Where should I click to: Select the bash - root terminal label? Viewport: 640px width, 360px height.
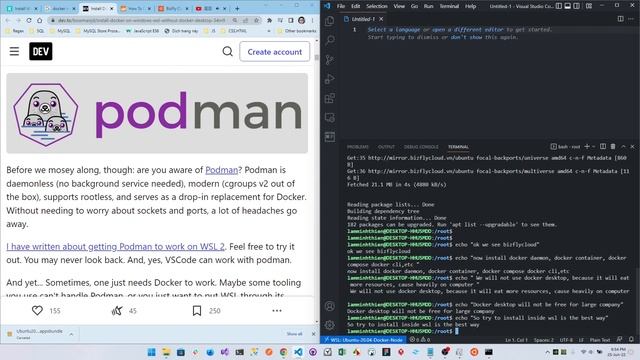click(565, 147)
